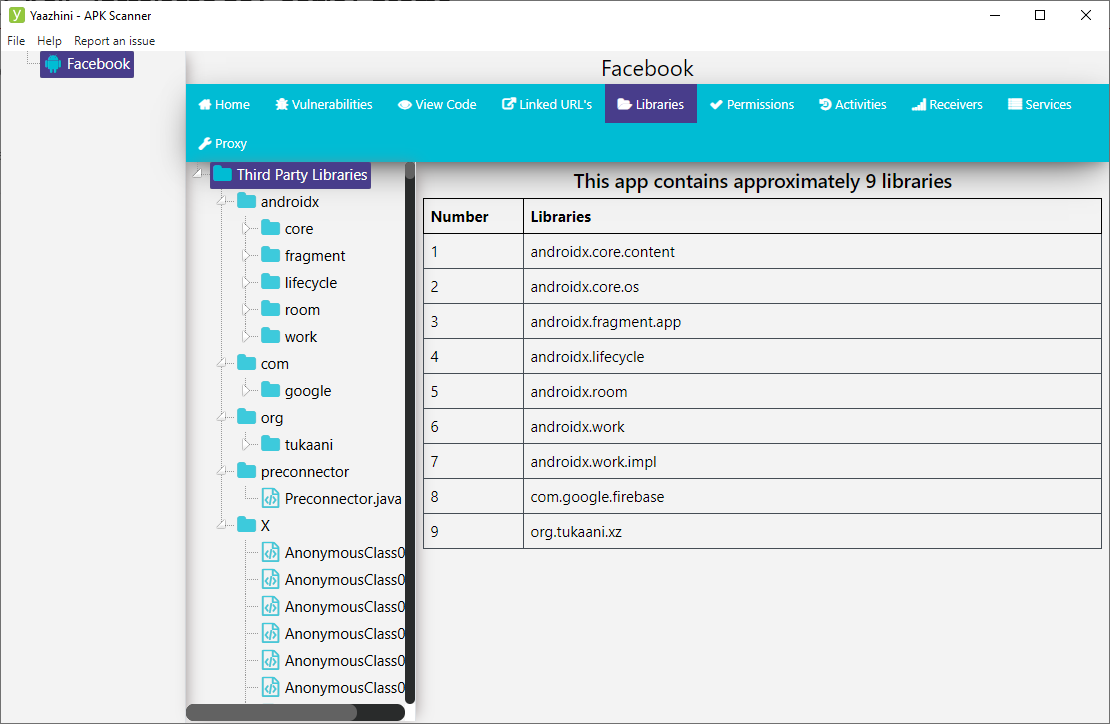Open the View Code tab
The width and height of the screenshot is (1110, 724).
(437, 104)
